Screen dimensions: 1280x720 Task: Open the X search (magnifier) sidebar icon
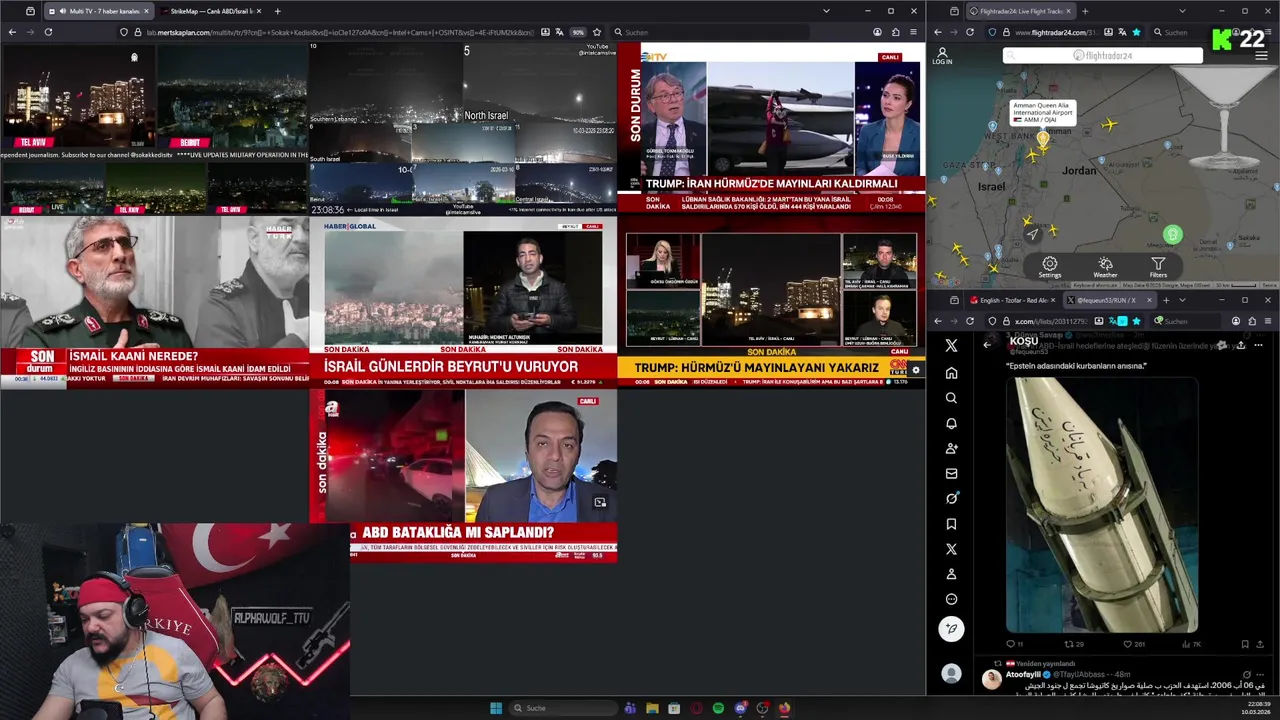(x=951, y=398)
